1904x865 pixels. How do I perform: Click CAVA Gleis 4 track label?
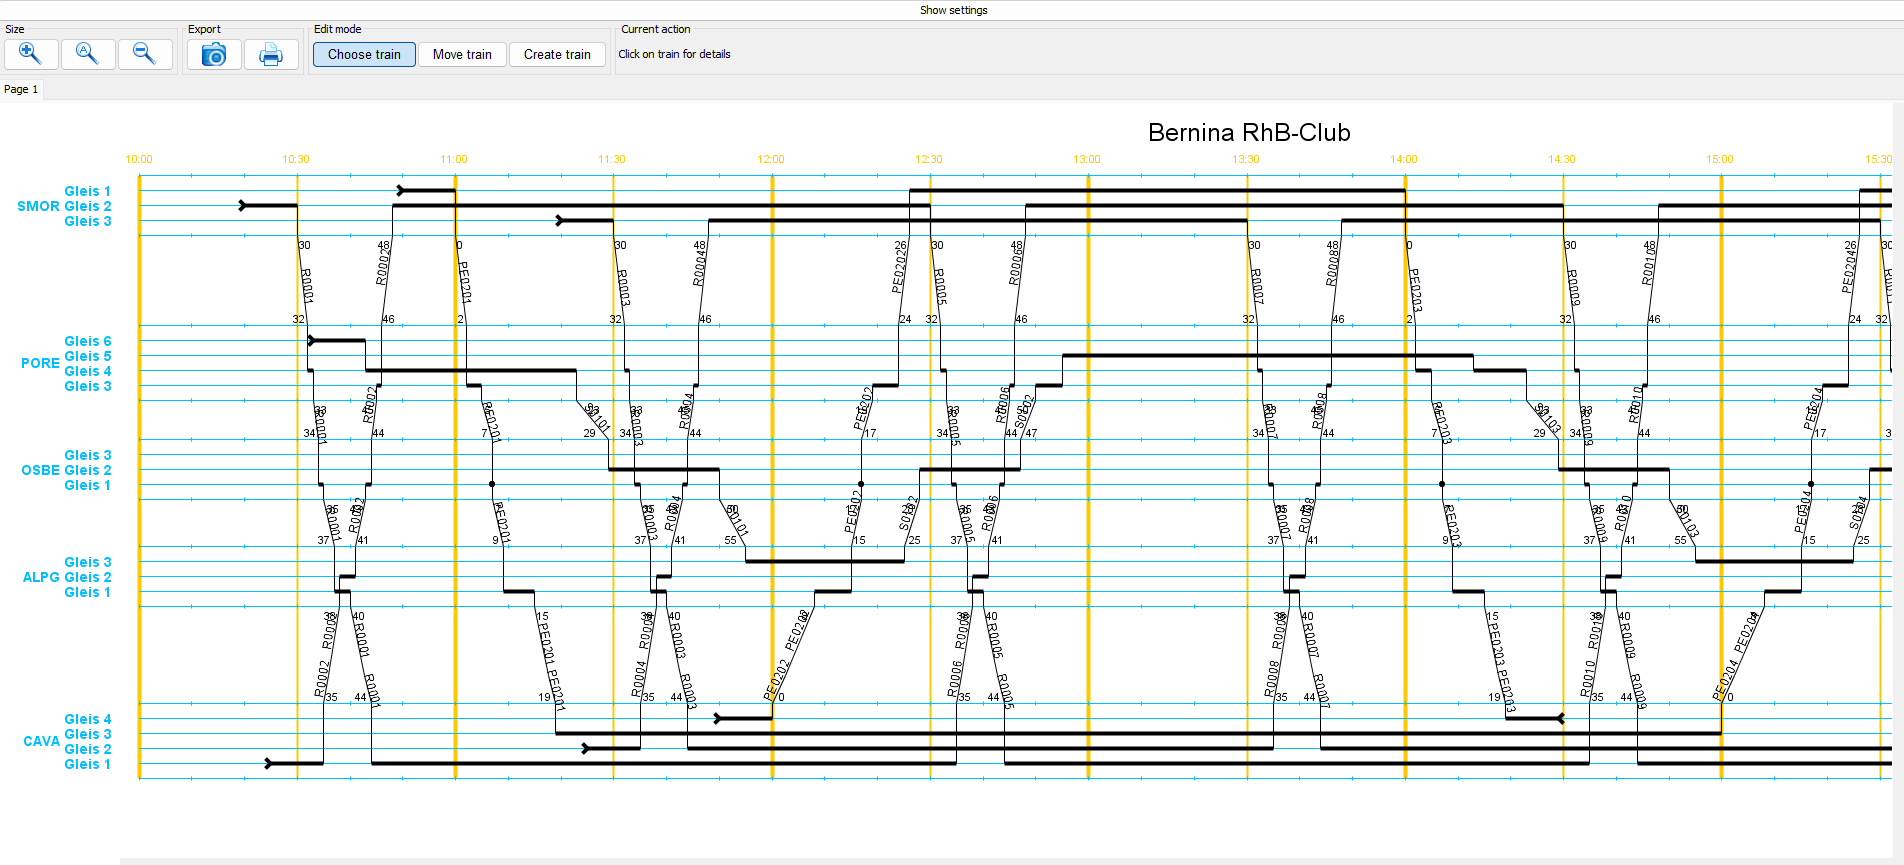pyautogui.click(x=88, y=719)
